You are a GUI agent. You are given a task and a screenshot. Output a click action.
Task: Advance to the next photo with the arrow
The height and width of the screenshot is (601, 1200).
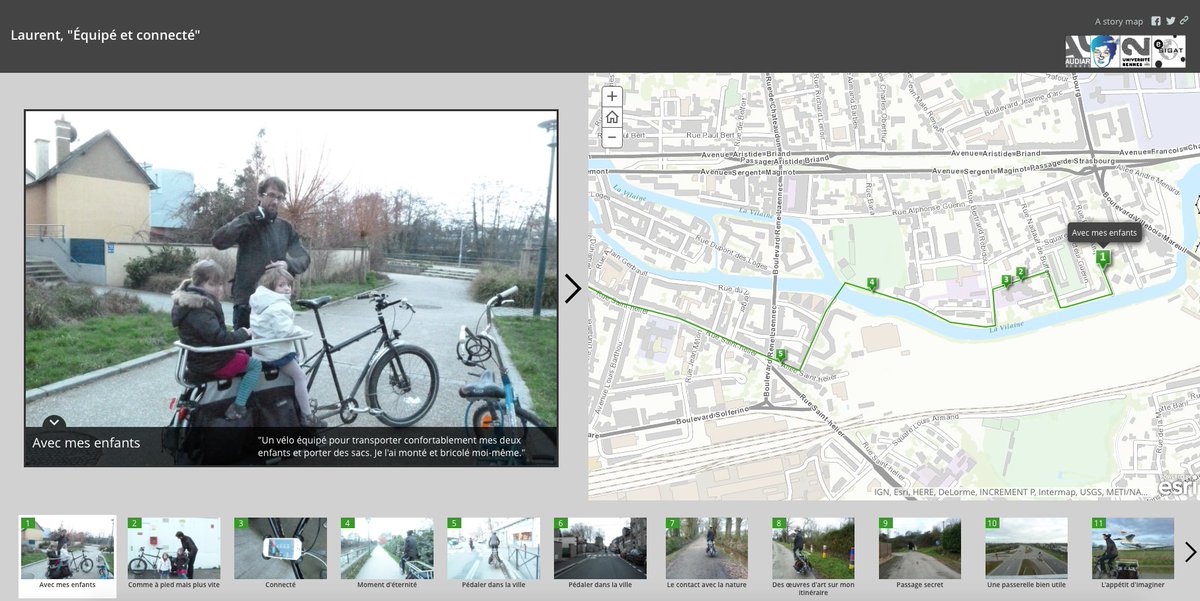[574, 288]
